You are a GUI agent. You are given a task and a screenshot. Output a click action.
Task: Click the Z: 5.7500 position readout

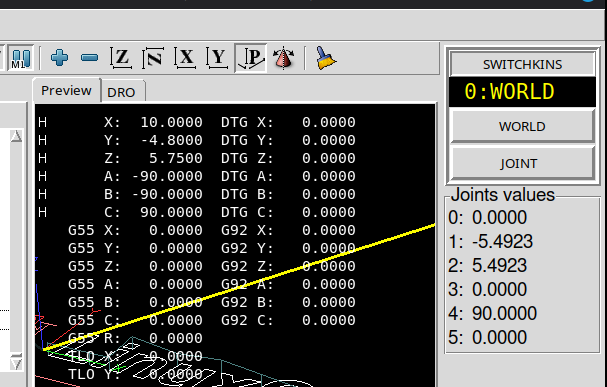(x=153, y=158)
